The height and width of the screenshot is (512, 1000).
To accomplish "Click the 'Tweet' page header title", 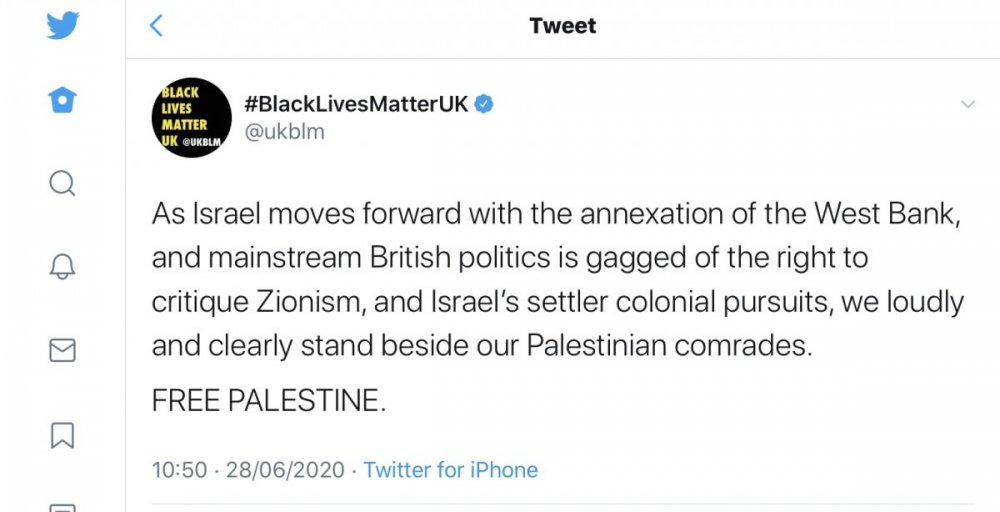I will [563, 26].
